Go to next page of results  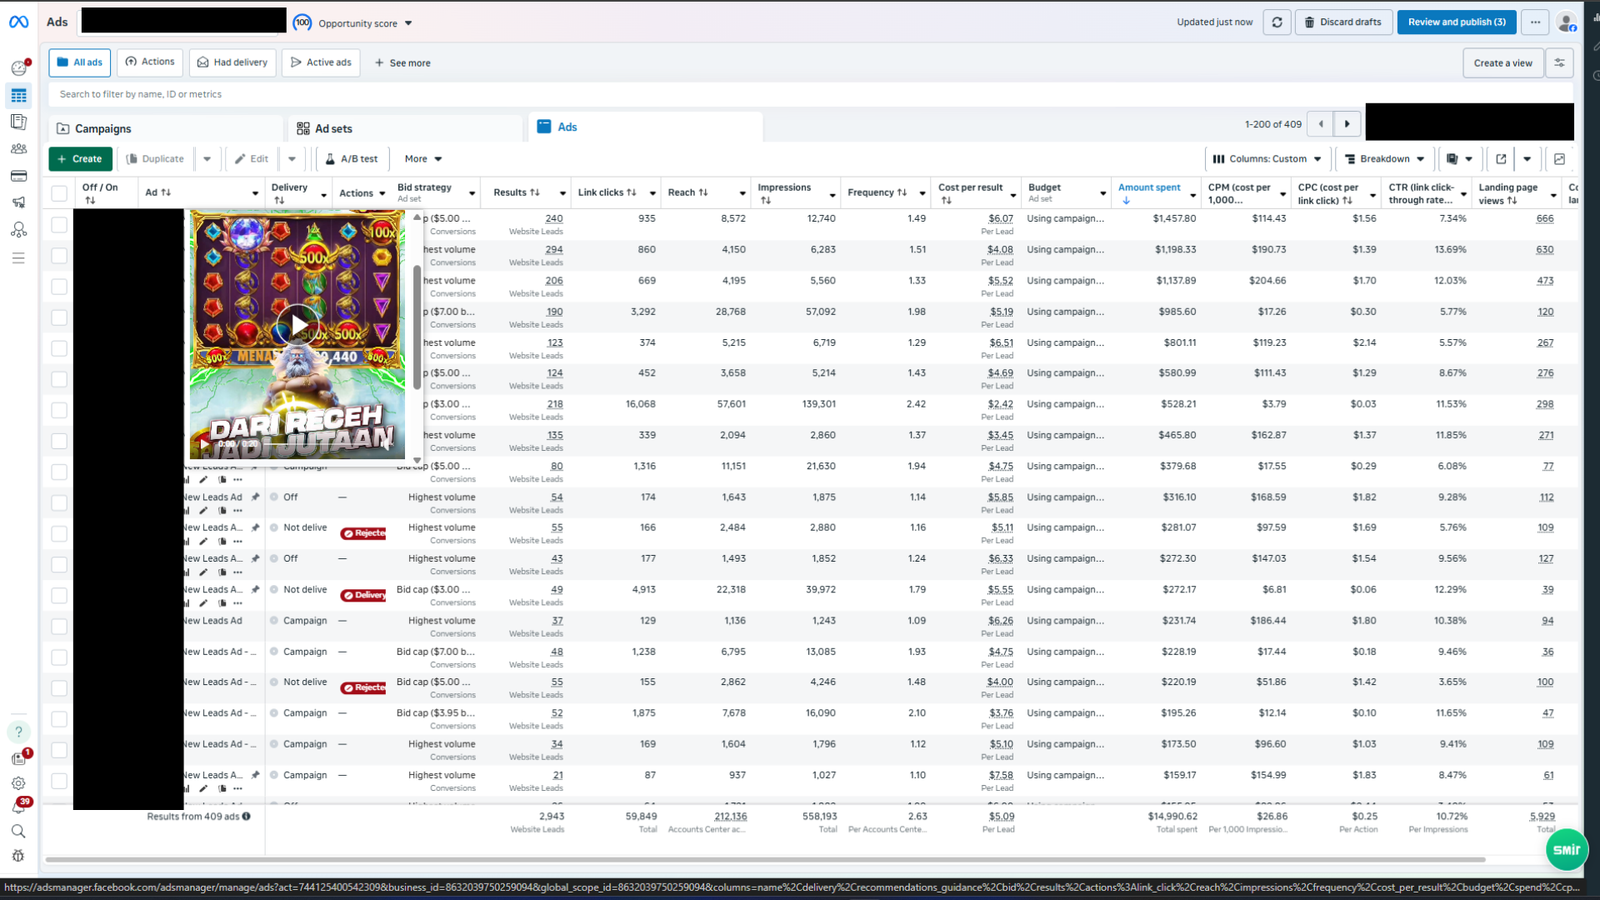coord(1347,124)
